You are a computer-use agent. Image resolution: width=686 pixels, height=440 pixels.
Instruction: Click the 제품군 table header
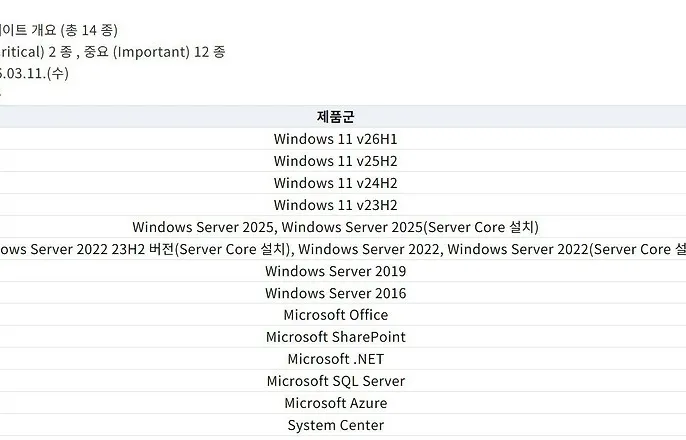click(x=336, y=117)
